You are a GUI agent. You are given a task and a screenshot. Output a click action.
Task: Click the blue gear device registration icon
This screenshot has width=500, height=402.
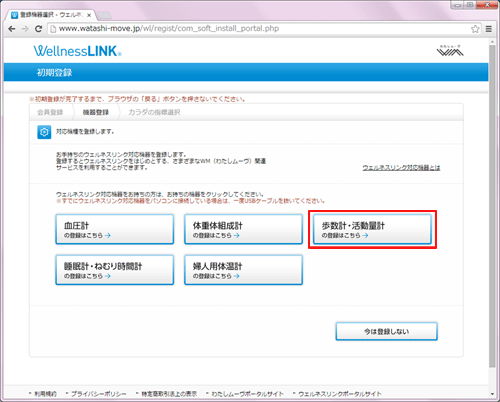(44, 132)
